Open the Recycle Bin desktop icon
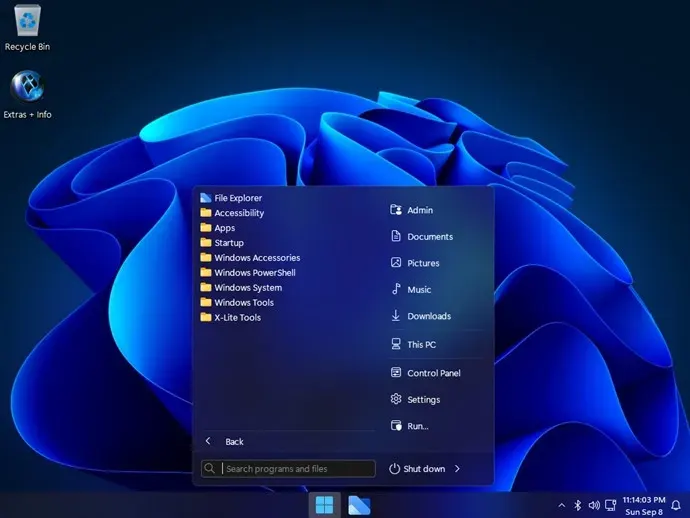The image size is (690, 518). coord(27,27)
